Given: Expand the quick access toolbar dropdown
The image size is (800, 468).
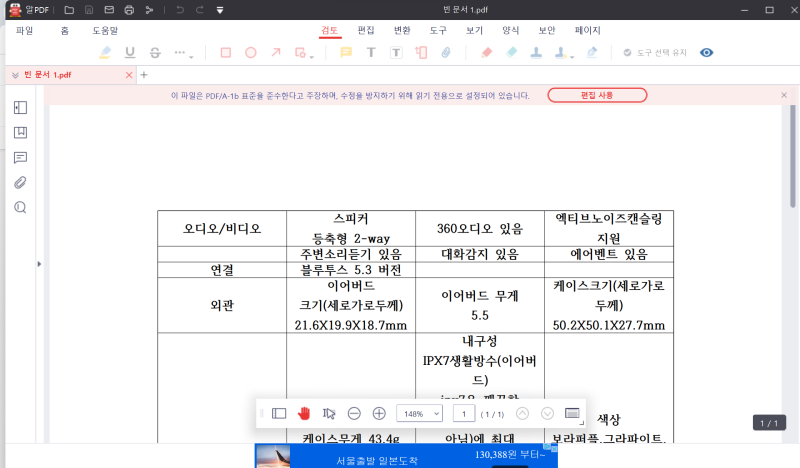Looking at the screenshot, I should (220, 10).
